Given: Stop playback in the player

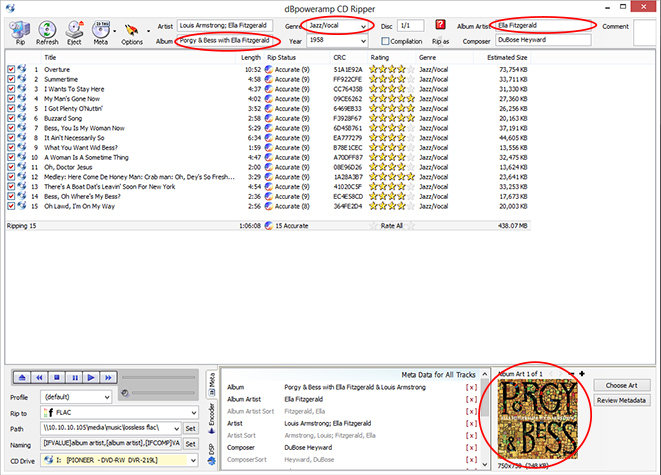Looking at the screenshot, I should coord(56,378).
